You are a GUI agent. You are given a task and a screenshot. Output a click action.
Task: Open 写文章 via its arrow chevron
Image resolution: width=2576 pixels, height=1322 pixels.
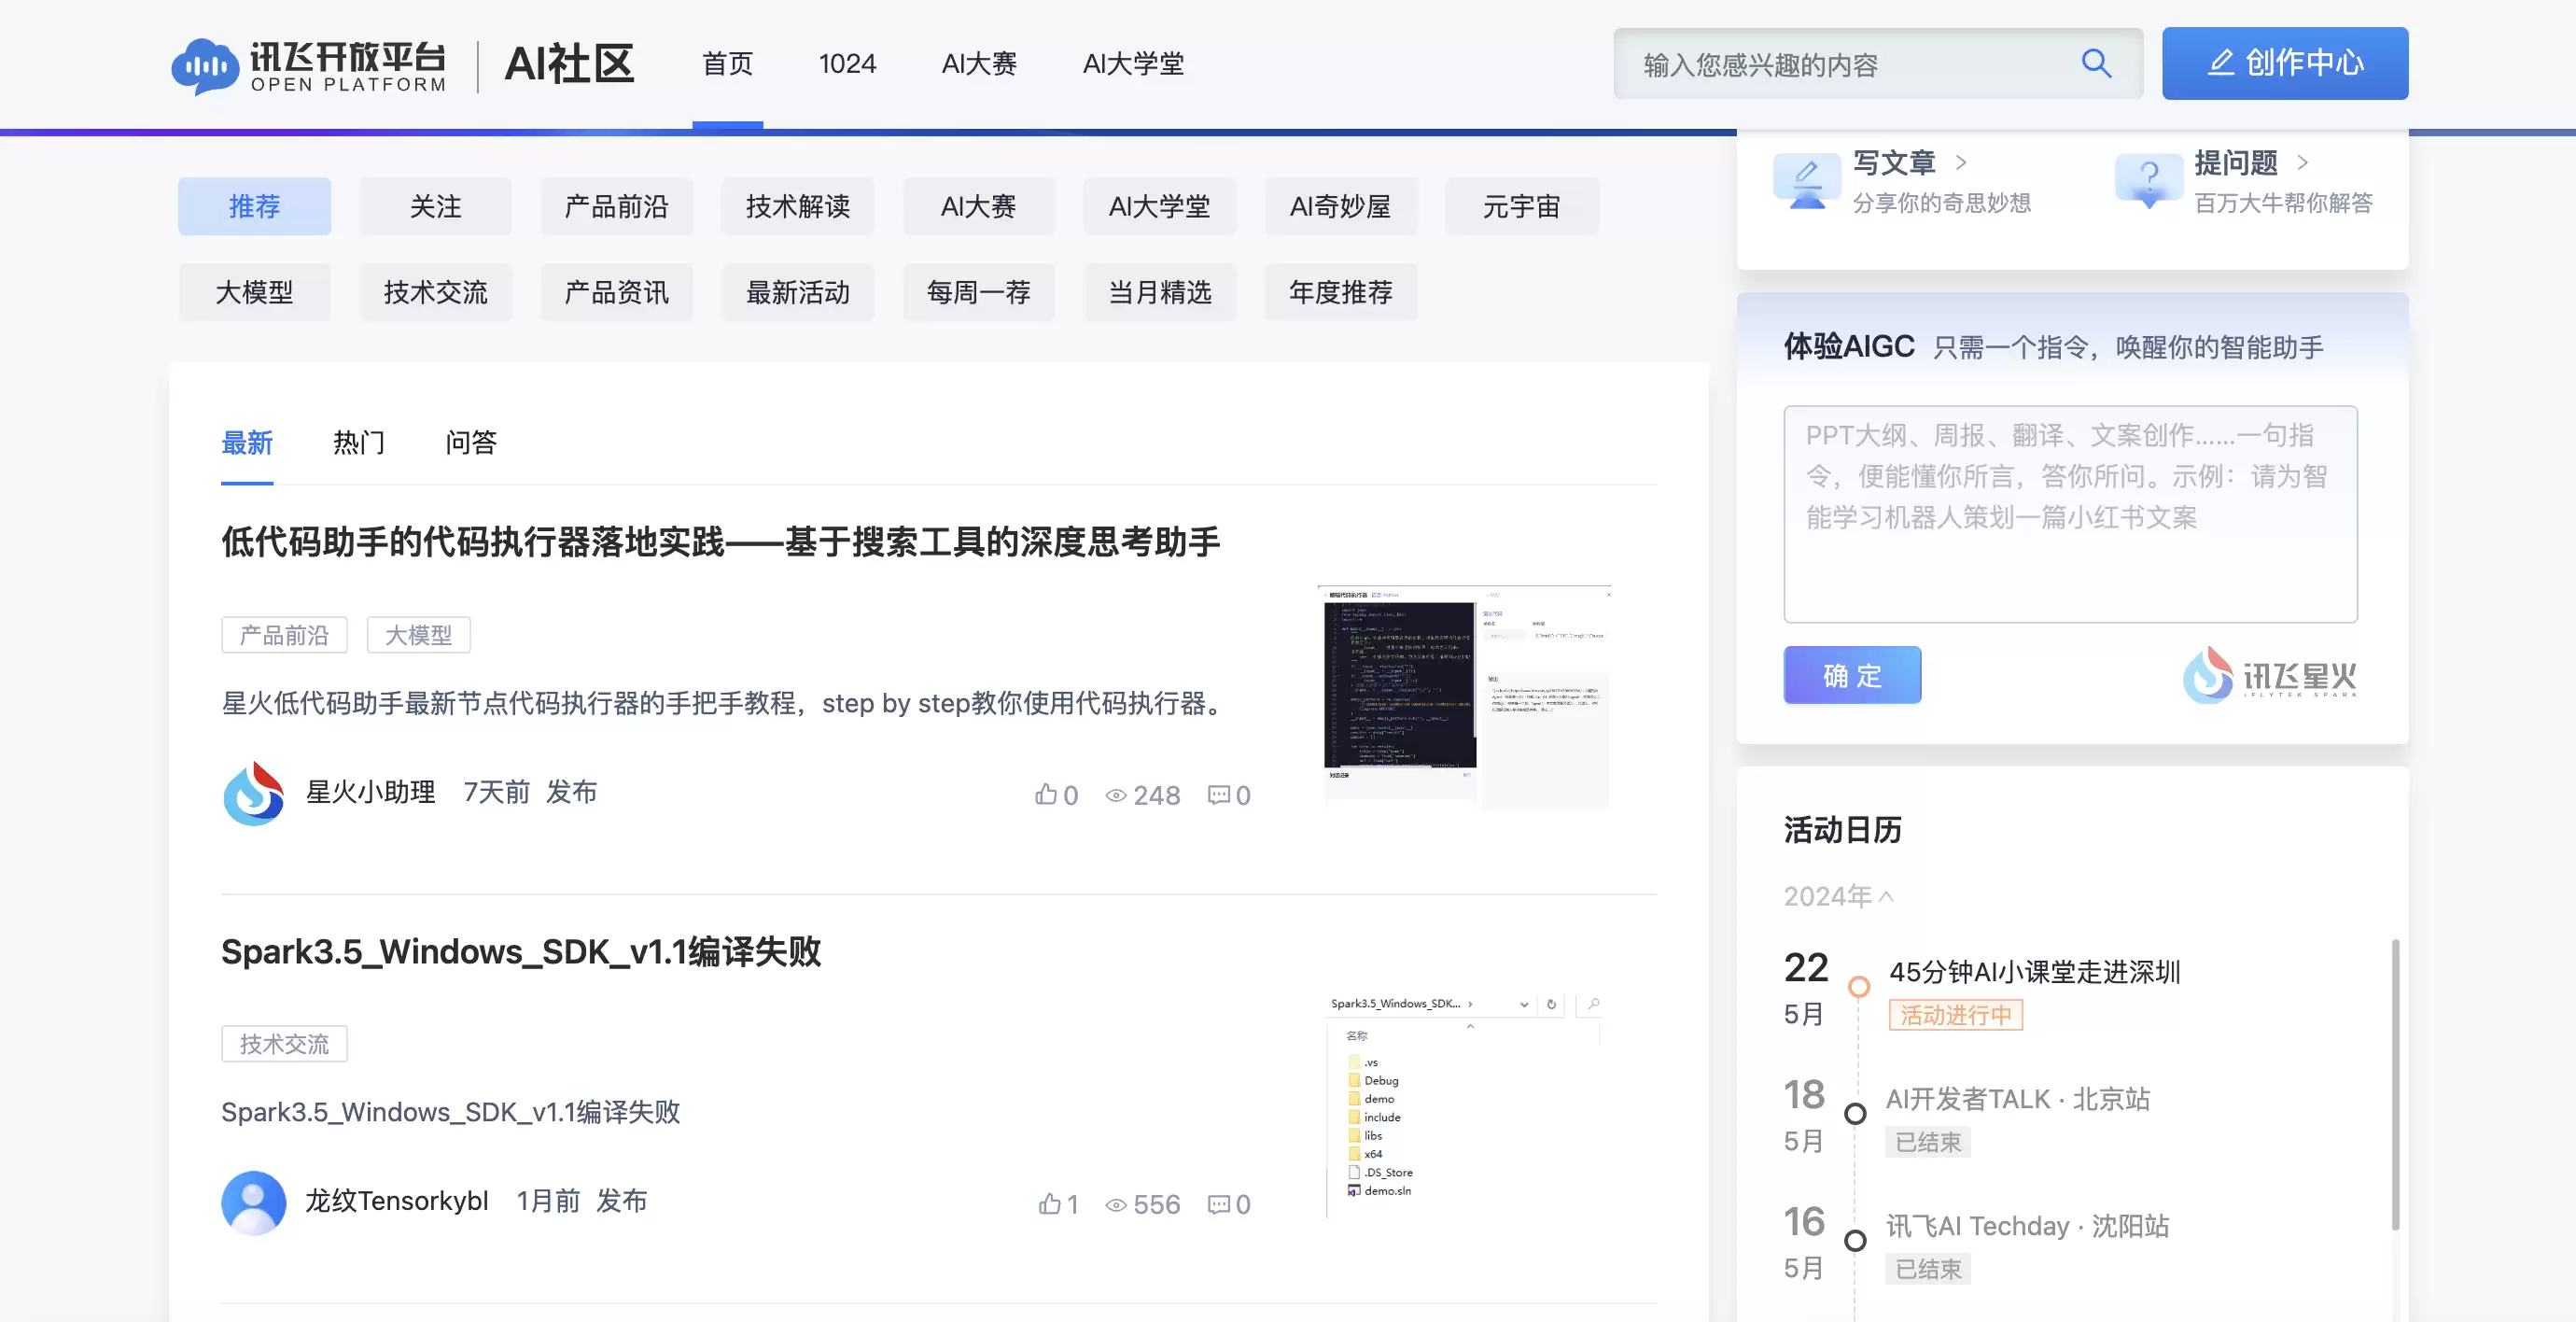point(1961,162)
